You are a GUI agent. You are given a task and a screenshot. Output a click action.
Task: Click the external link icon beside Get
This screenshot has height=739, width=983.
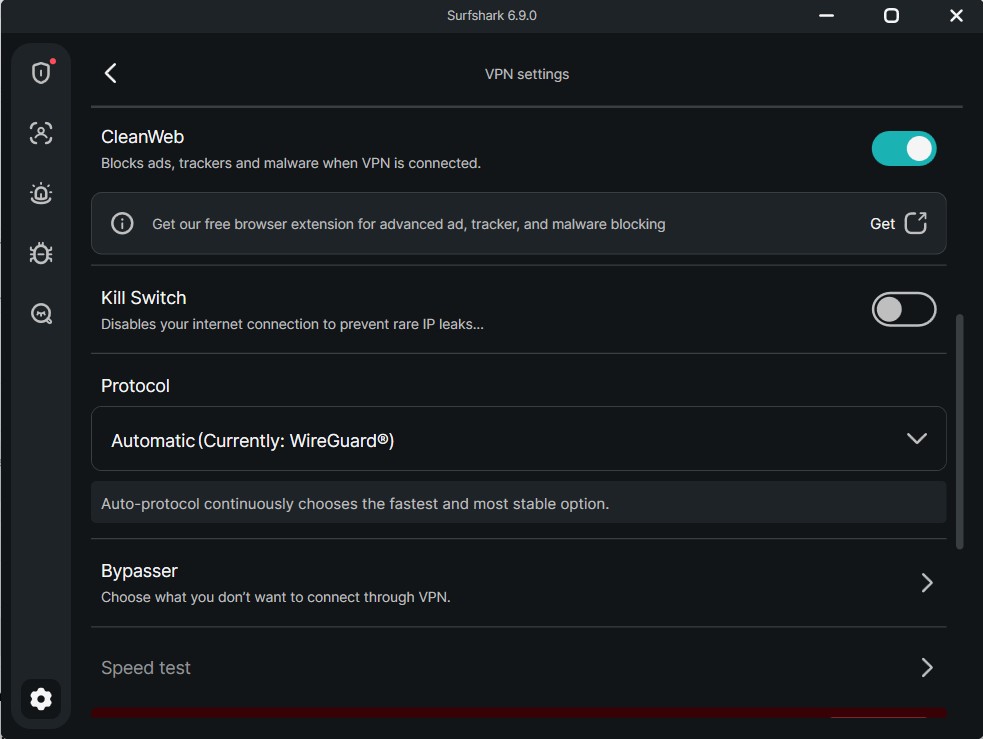915,223
